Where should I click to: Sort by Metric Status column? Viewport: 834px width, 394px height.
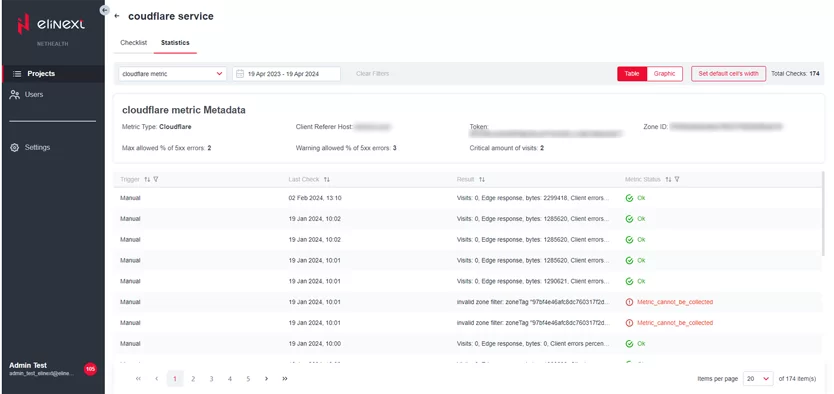click(669, 180)
